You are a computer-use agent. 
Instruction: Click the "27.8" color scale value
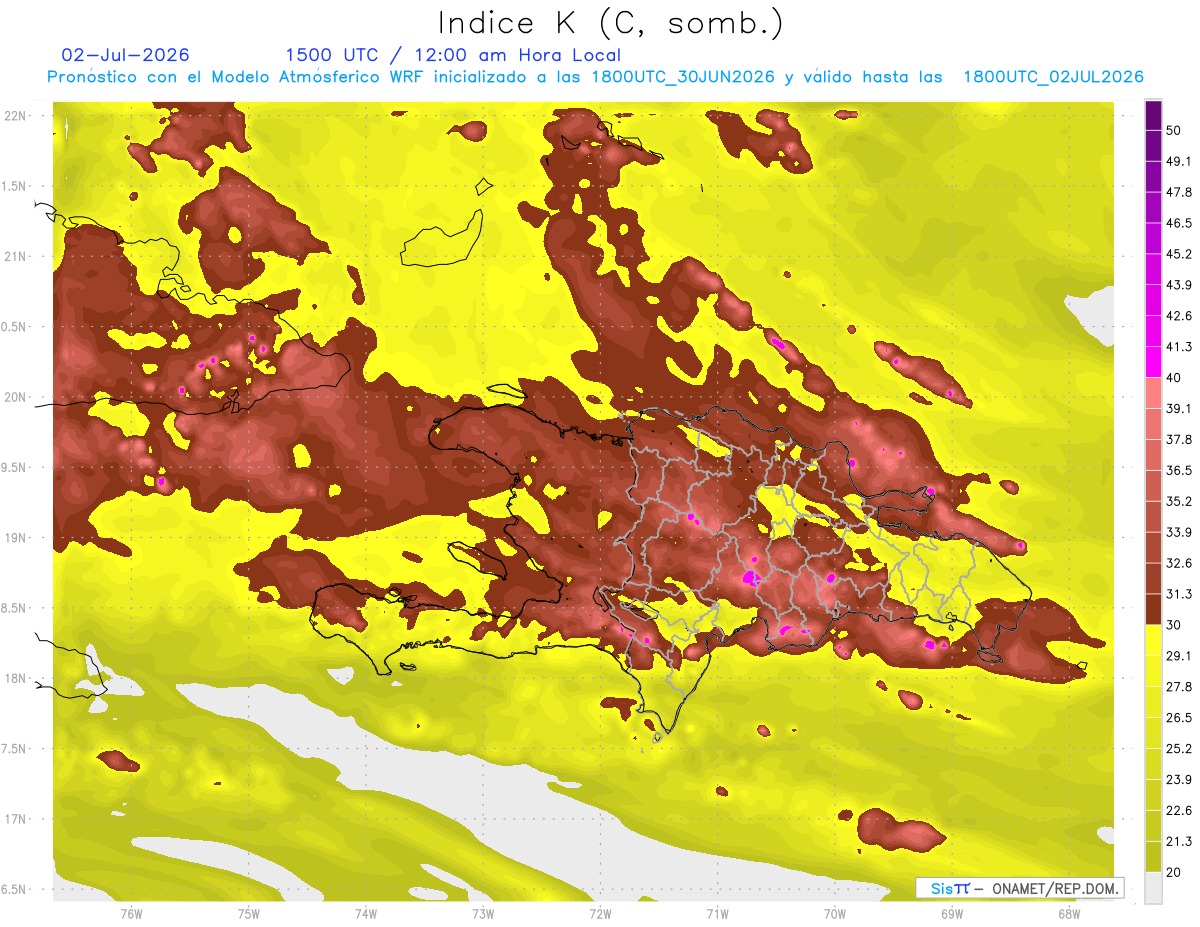tap(1179, 686)
